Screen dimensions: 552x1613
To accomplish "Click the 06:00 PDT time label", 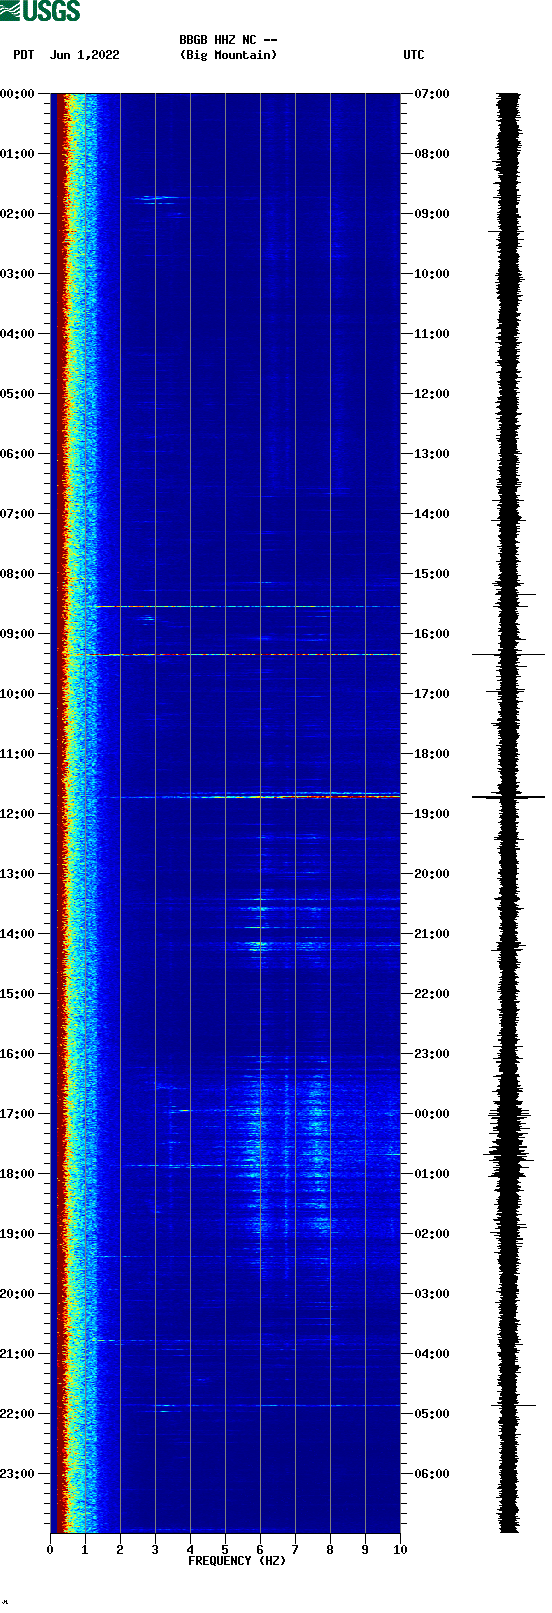I will pos(18,454).
